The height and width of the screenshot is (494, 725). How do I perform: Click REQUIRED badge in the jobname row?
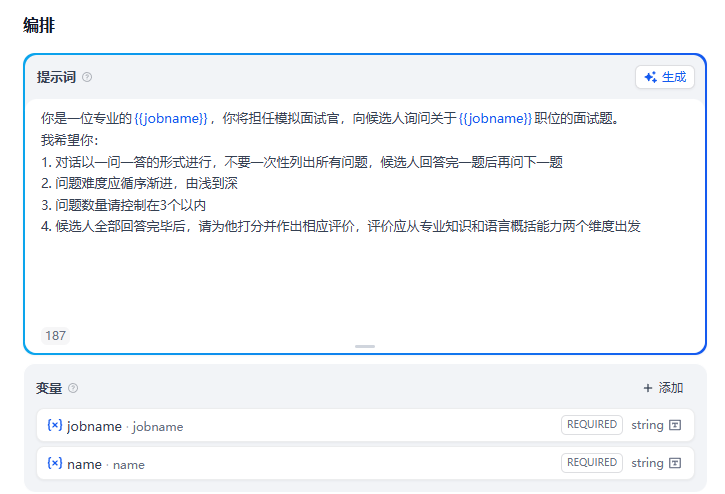[x=592, y=425]
